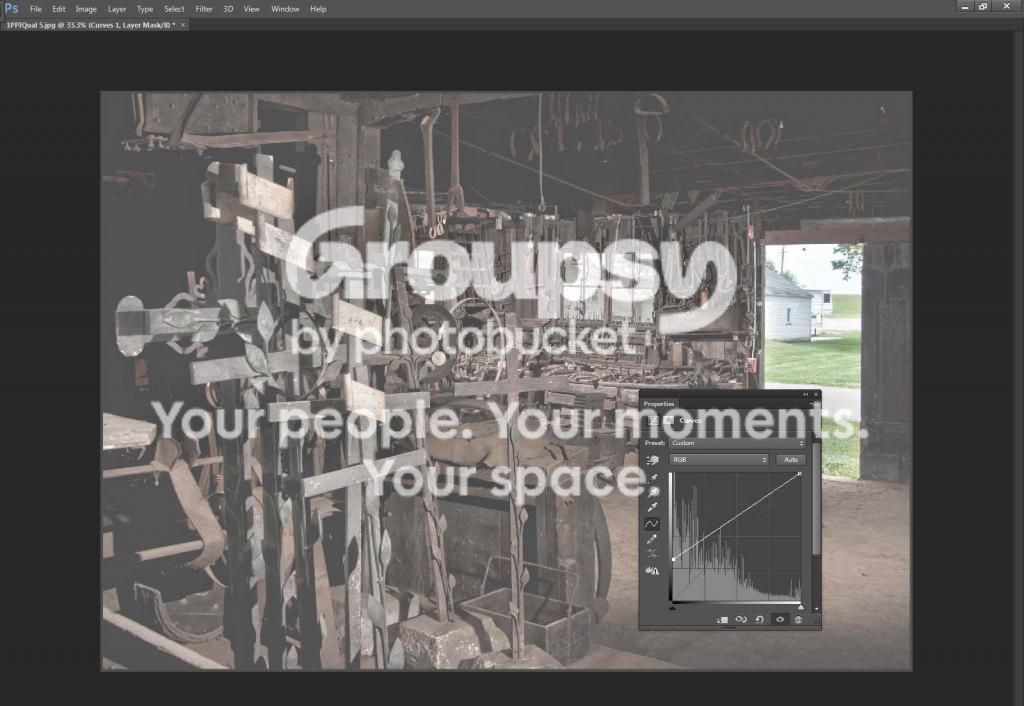Select the edit points curve tool
This screenshot has height=706, width=1024.
pos(652,524)
